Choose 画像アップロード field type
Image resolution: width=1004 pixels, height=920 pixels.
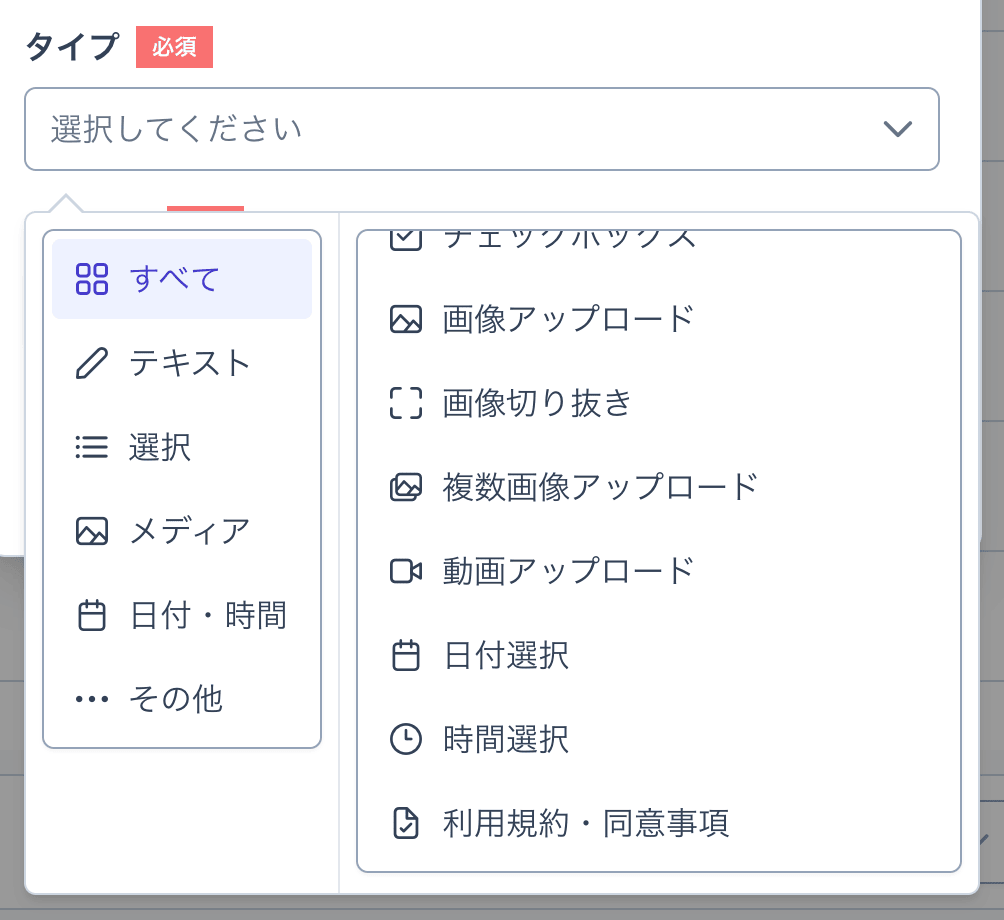coord(659,319)
